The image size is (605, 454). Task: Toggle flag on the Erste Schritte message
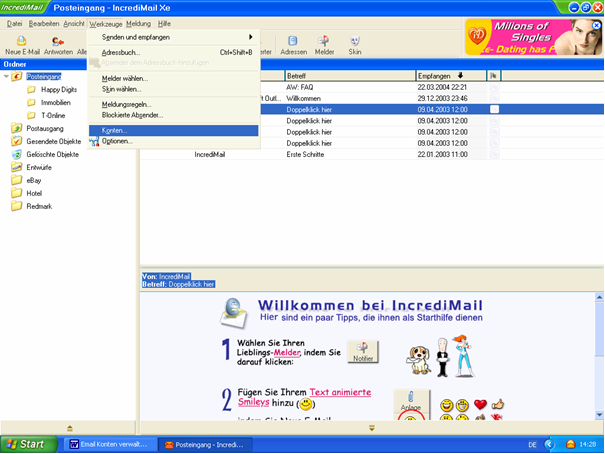[494, 154]
